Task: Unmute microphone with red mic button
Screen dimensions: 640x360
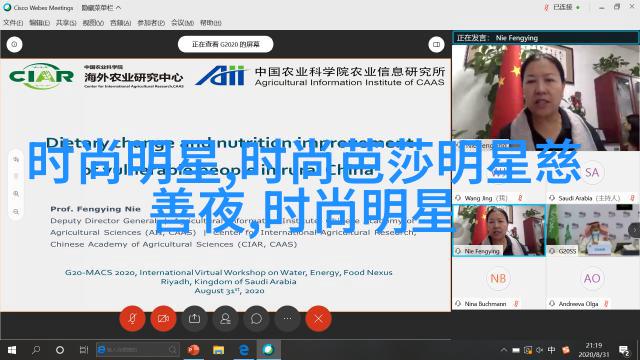Action: pyautogui.click(x=132, y=319)
